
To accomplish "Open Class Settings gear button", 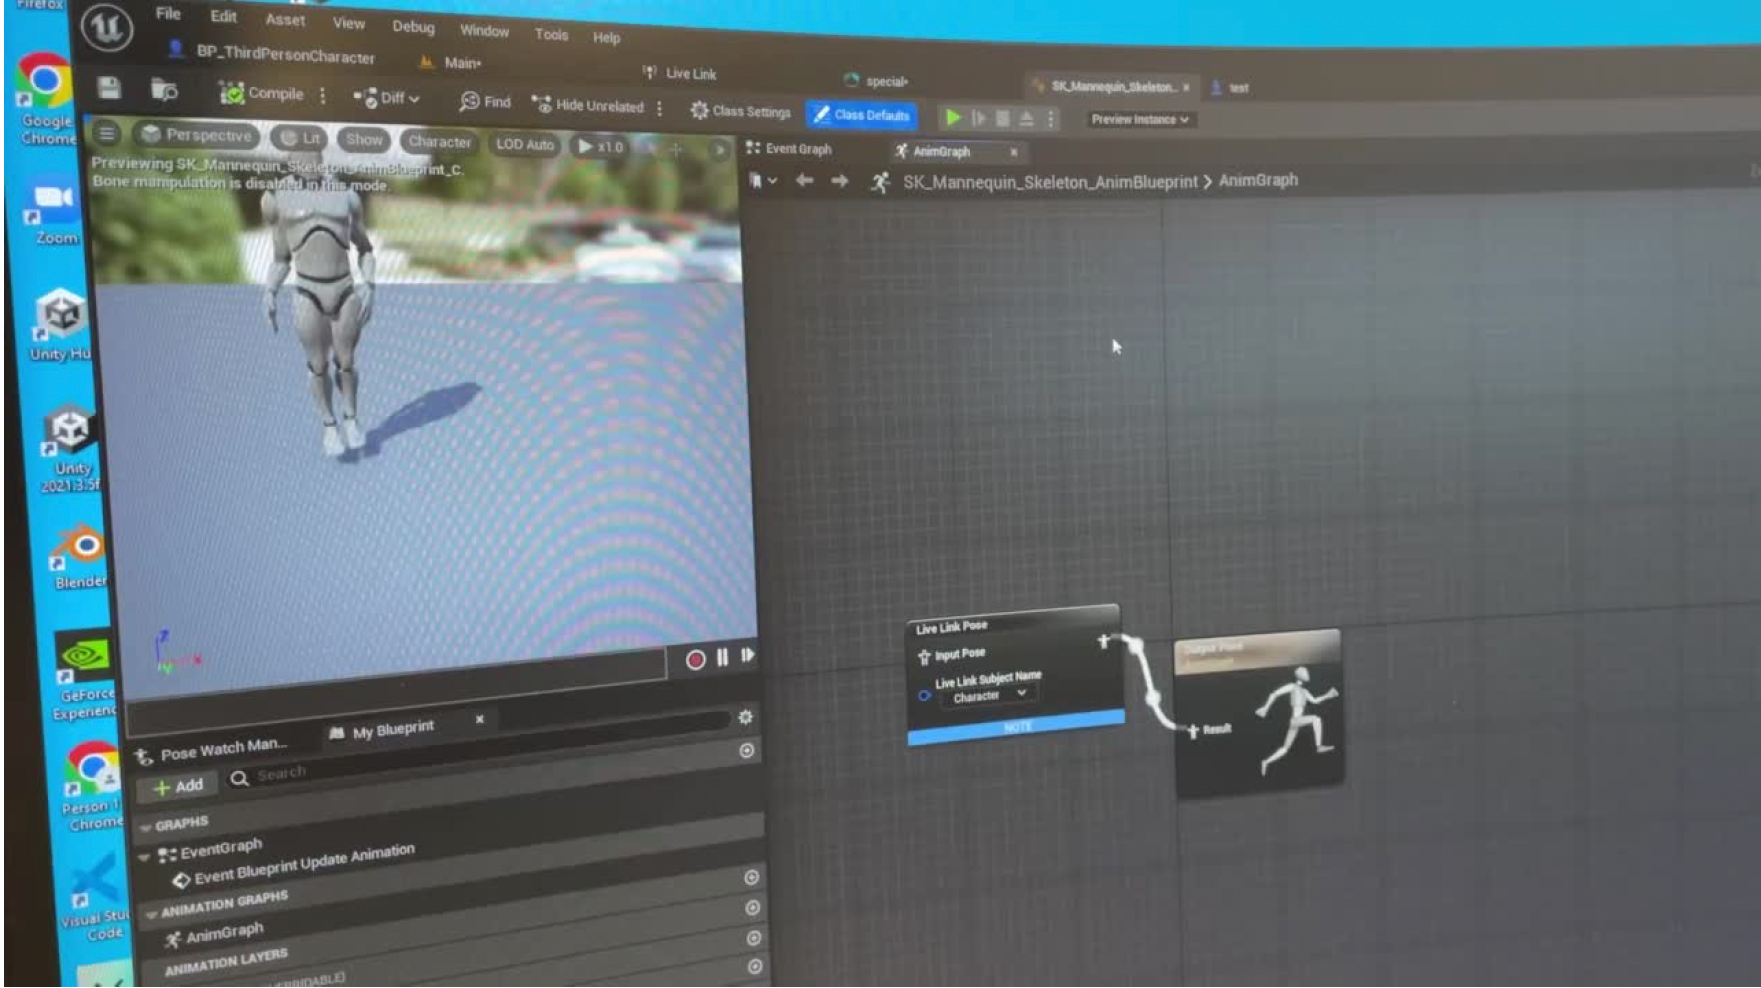I will [x=741, y=111].
